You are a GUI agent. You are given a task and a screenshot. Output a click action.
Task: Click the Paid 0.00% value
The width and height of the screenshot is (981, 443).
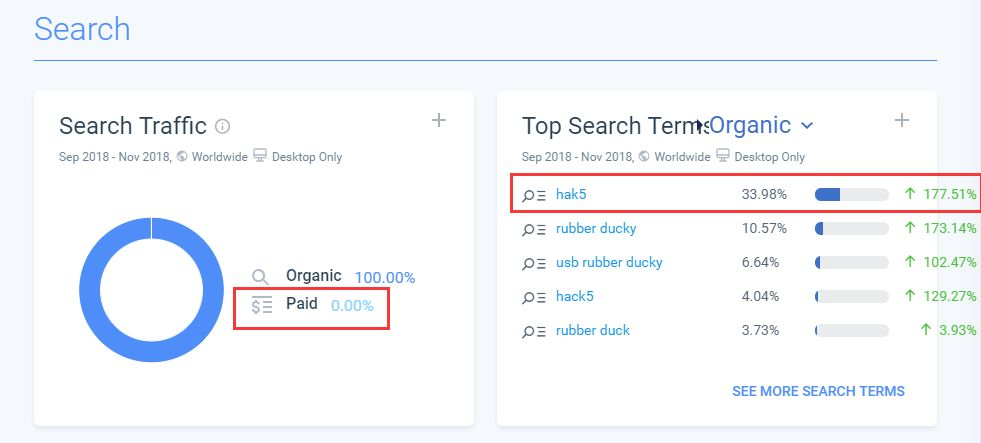pos(352,305)
